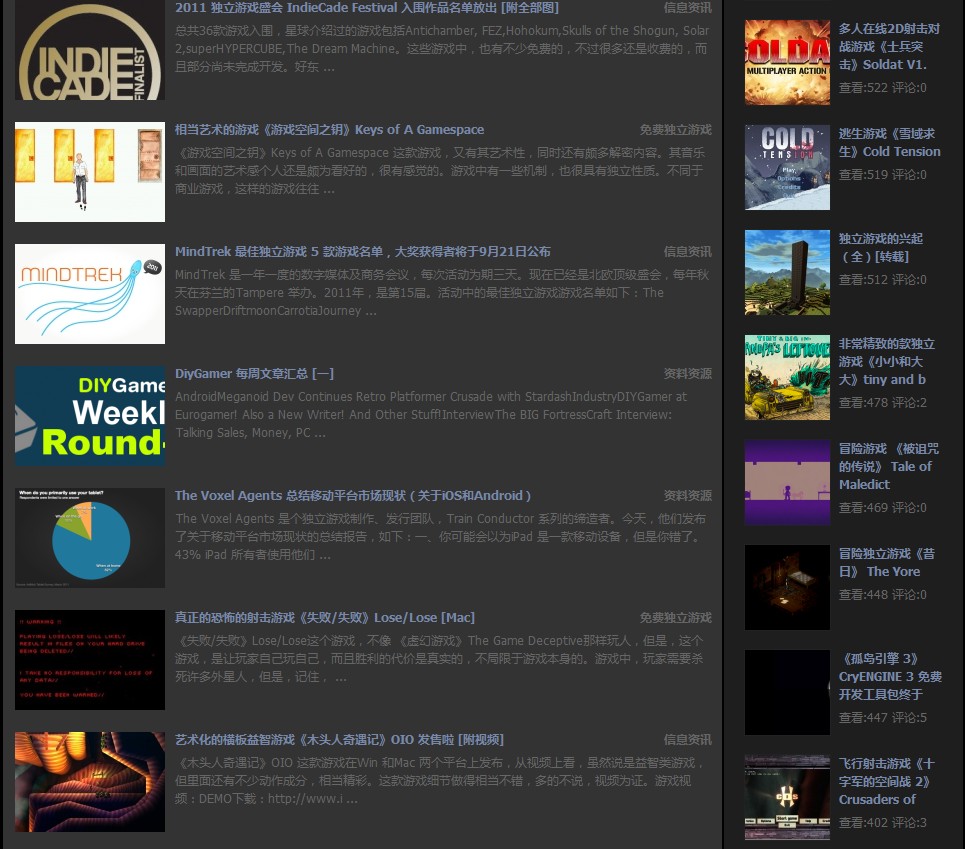
Task: Open the dark tower landscape sidebar thumbnail
Action: (x=787, y=273)
